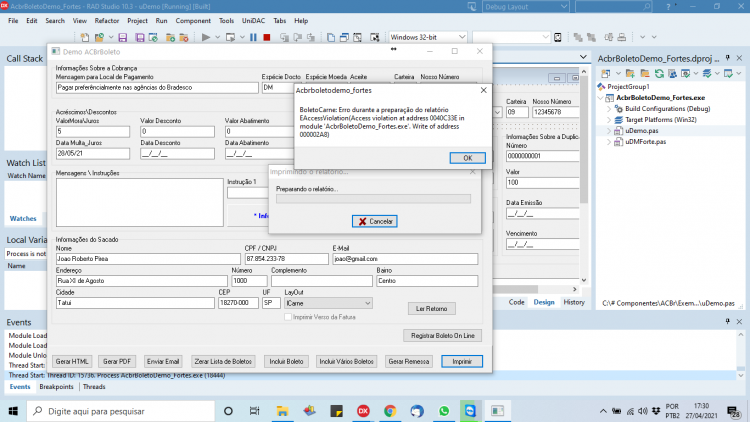Image resolution: width=750 pixels, height=422 pixels.
Task: Click the Gerar HTML button
Action: click(72, 361)
